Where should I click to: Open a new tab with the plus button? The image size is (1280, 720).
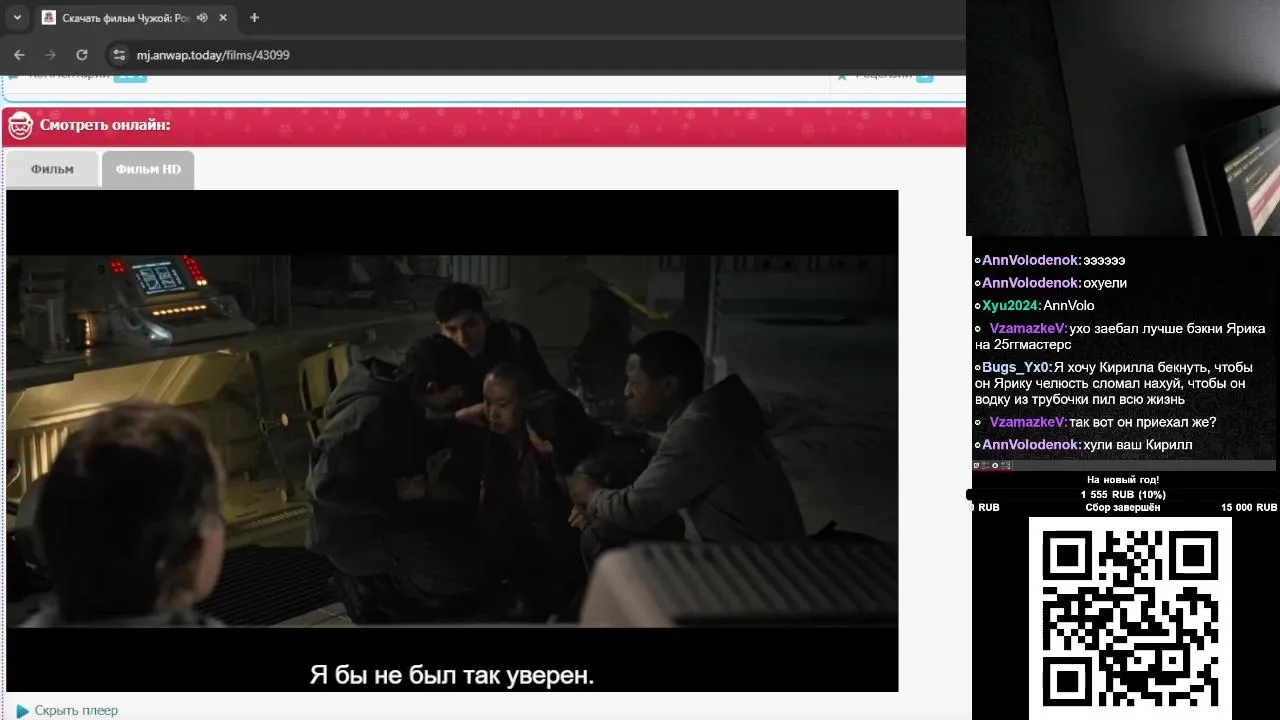254,18
